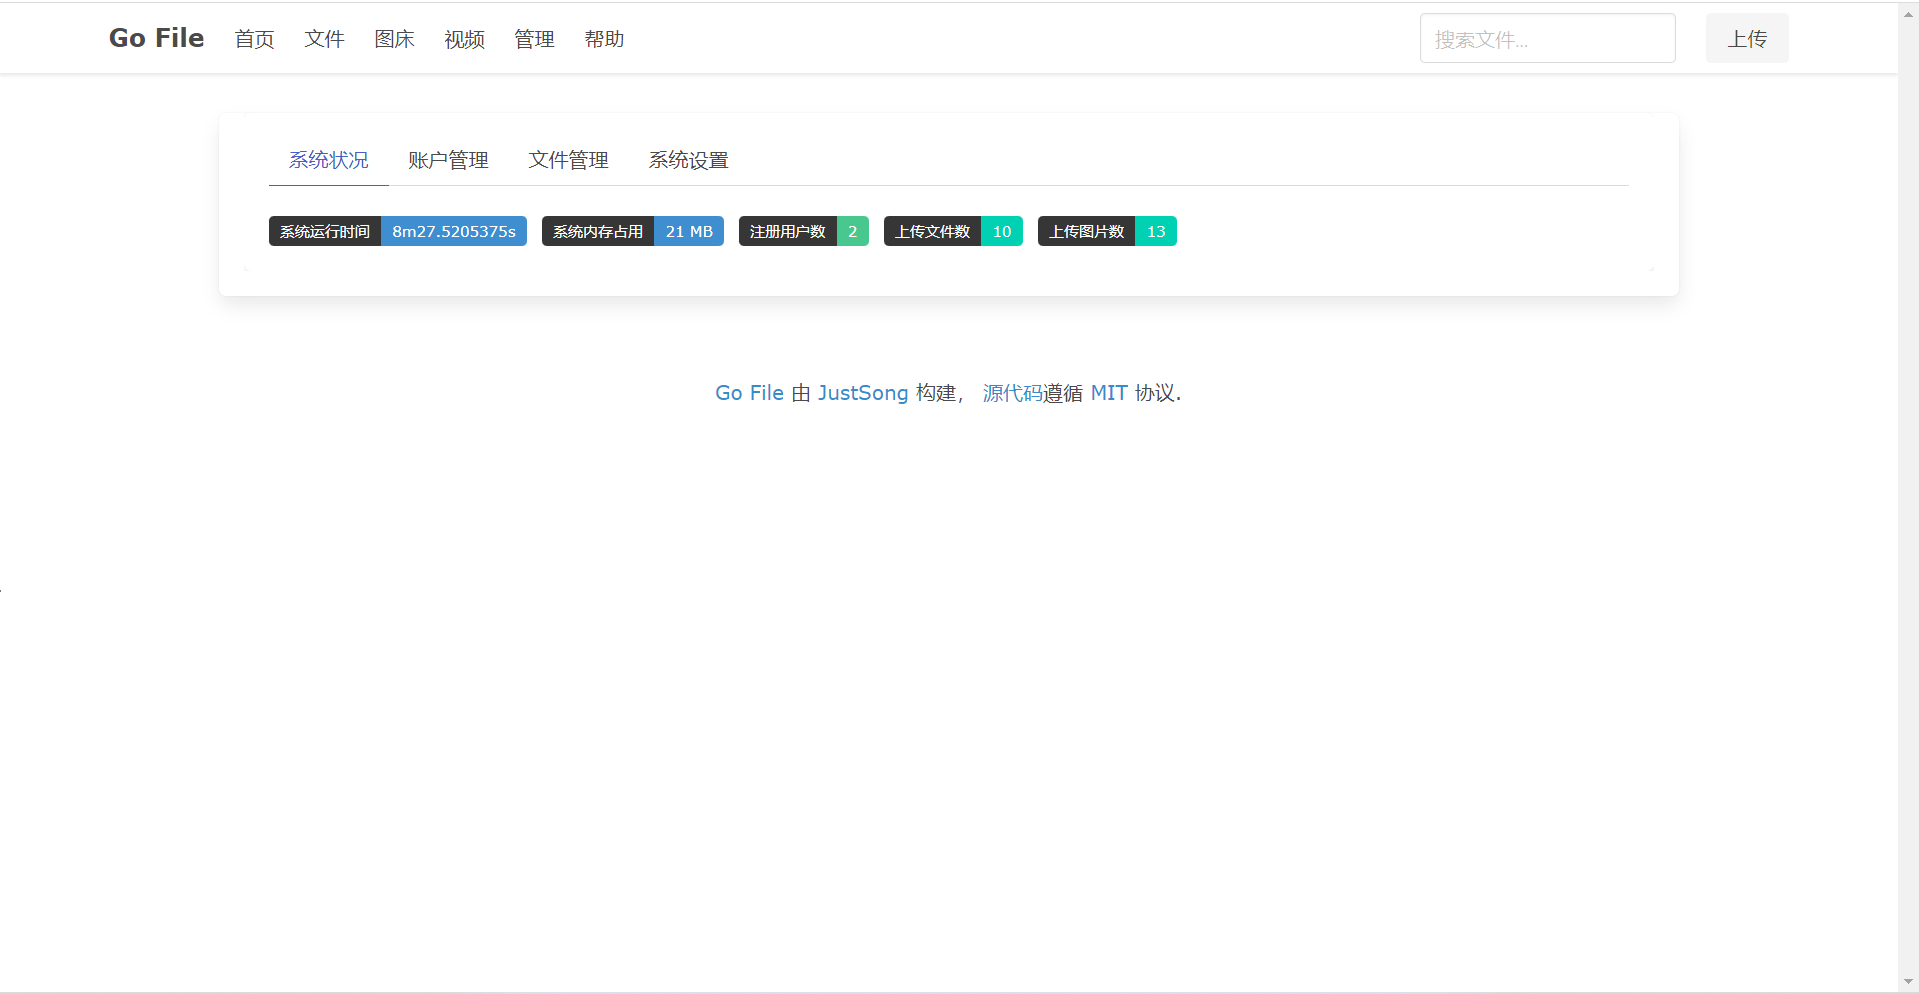Click the Go File brand logo
The width and height of the screenshot is (1919, 994).
156,38
